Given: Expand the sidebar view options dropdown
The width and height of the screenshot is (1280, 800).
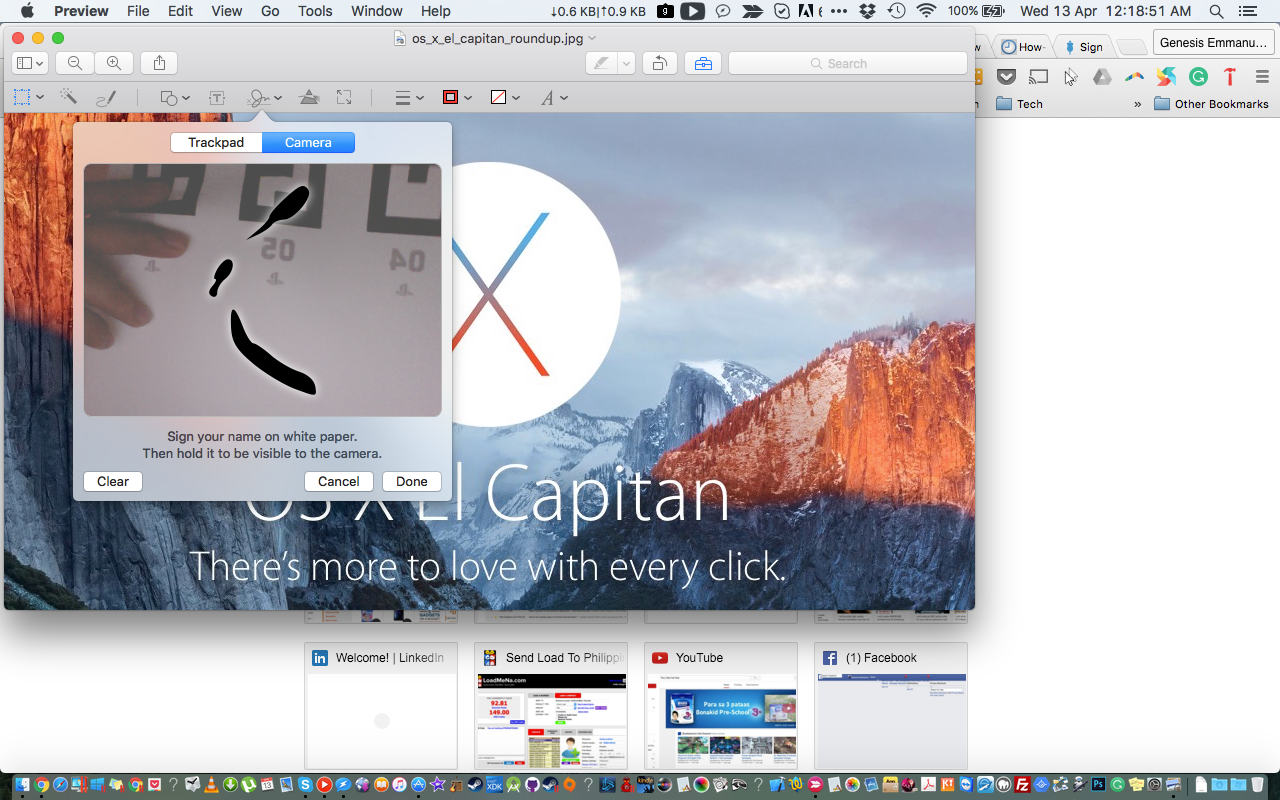Looking at the screenshot, I should pyautogui.click(x=29, y=63).
